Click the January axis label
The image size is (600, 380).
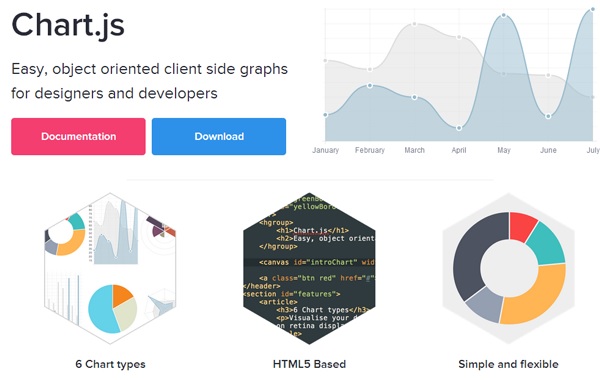pyautogui.click(x=325, y=150)
